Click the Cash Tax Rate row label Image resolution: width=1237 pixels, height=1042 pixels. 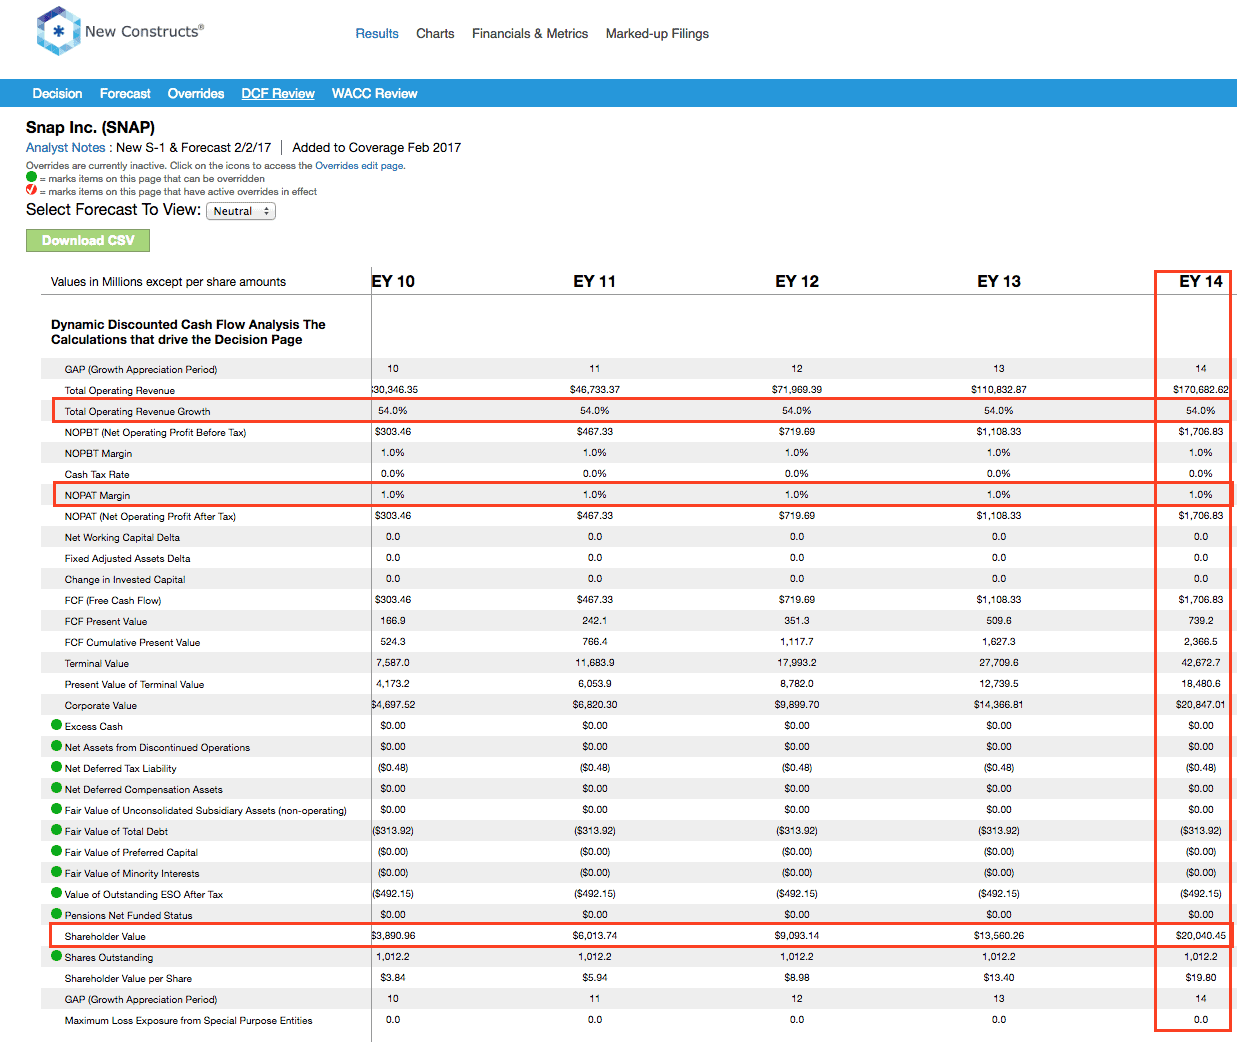97,475
